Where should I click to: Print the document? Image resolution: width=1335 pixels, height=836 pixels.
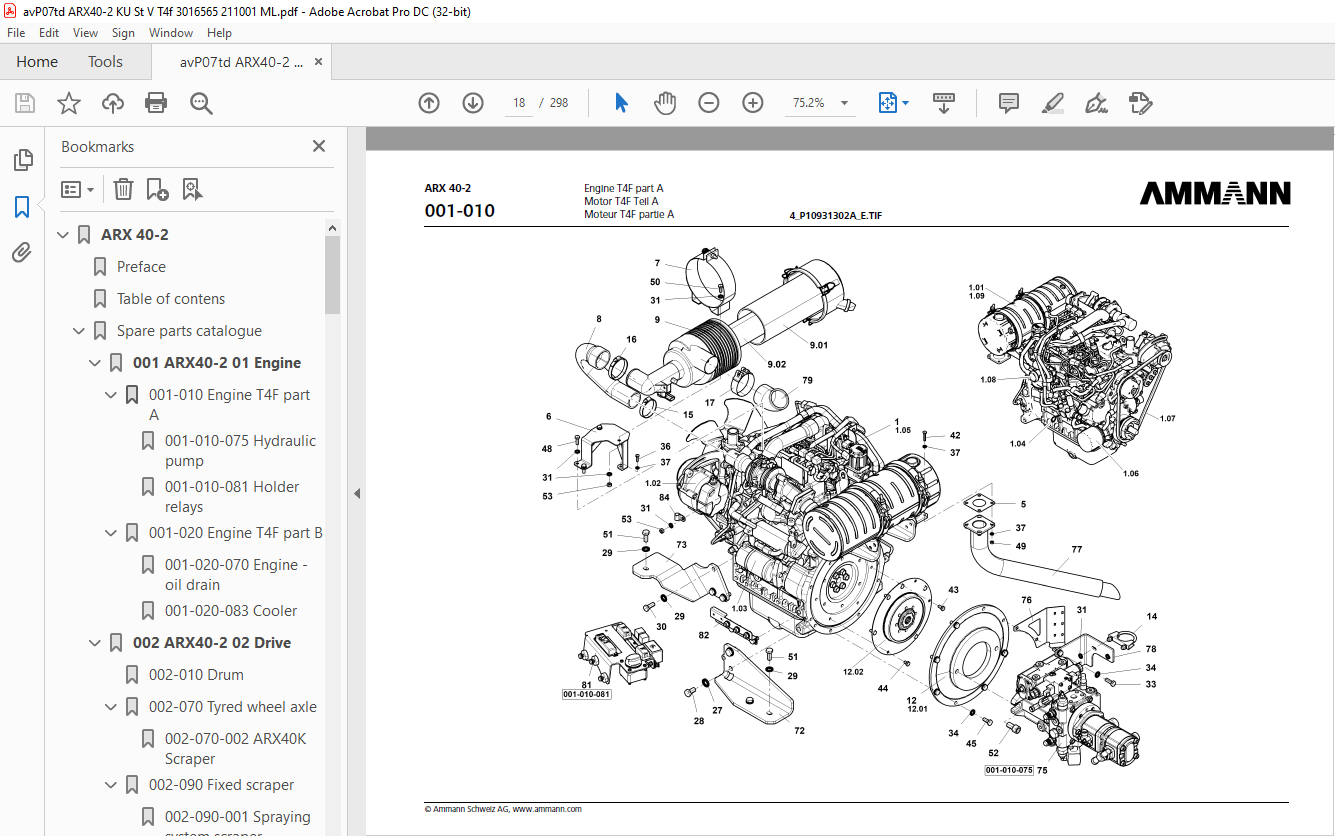pyautogui.click(x=156, y=103)
